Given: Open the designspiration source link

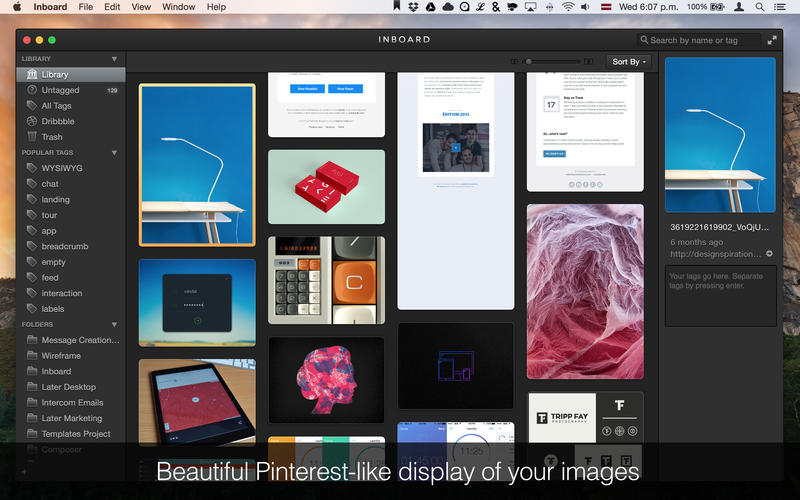Looking at the screenshot, I should point(714,255).
